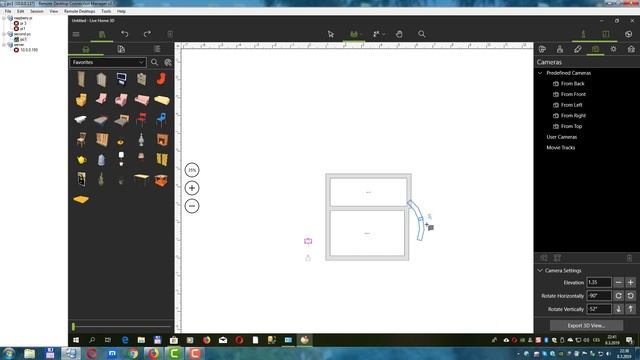
Task: Click the add camera icon below list
Action: (x=544, y=258)
